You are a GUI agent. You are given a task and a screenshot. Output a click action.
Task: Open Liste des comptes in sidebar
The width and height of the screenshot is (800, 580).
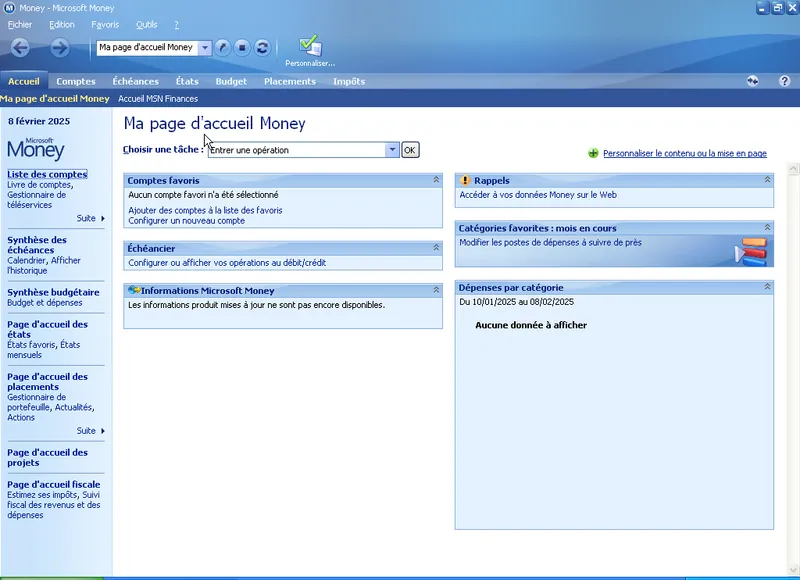click(47, 174)
